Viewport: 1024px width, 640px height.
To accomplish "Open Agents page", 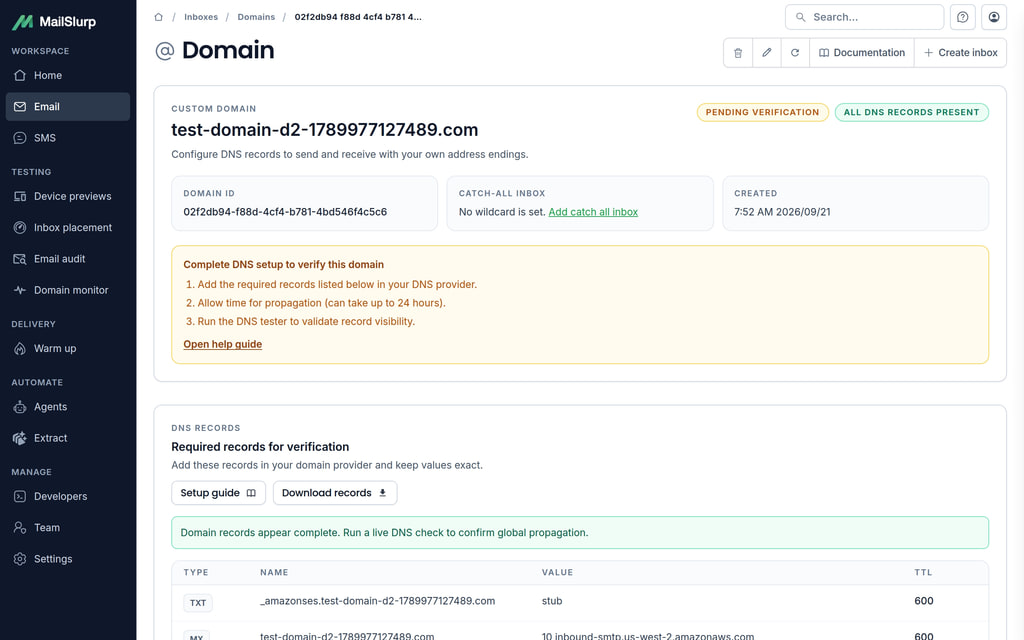I will coord(67,406).
